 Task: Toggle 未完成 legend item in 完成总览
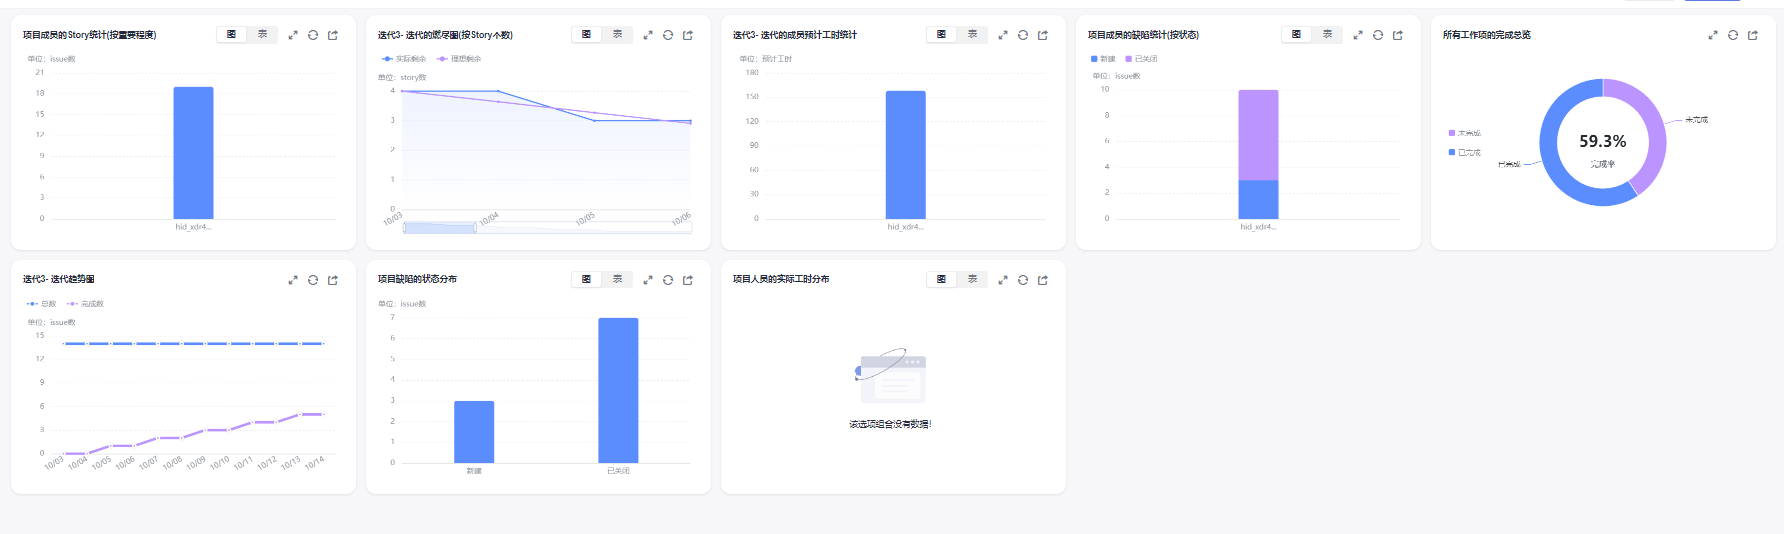[x=1465, y=133]
